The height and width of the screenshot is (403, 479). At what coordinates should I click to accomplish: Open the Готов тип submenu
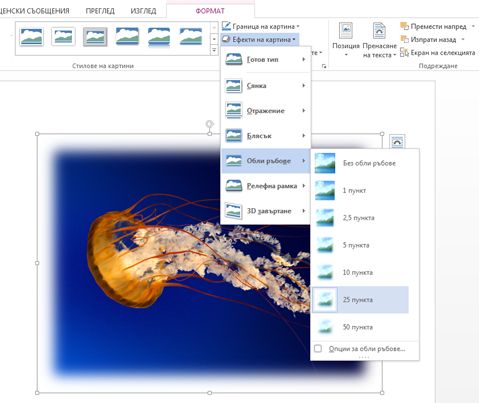click(x=266, y=60)
